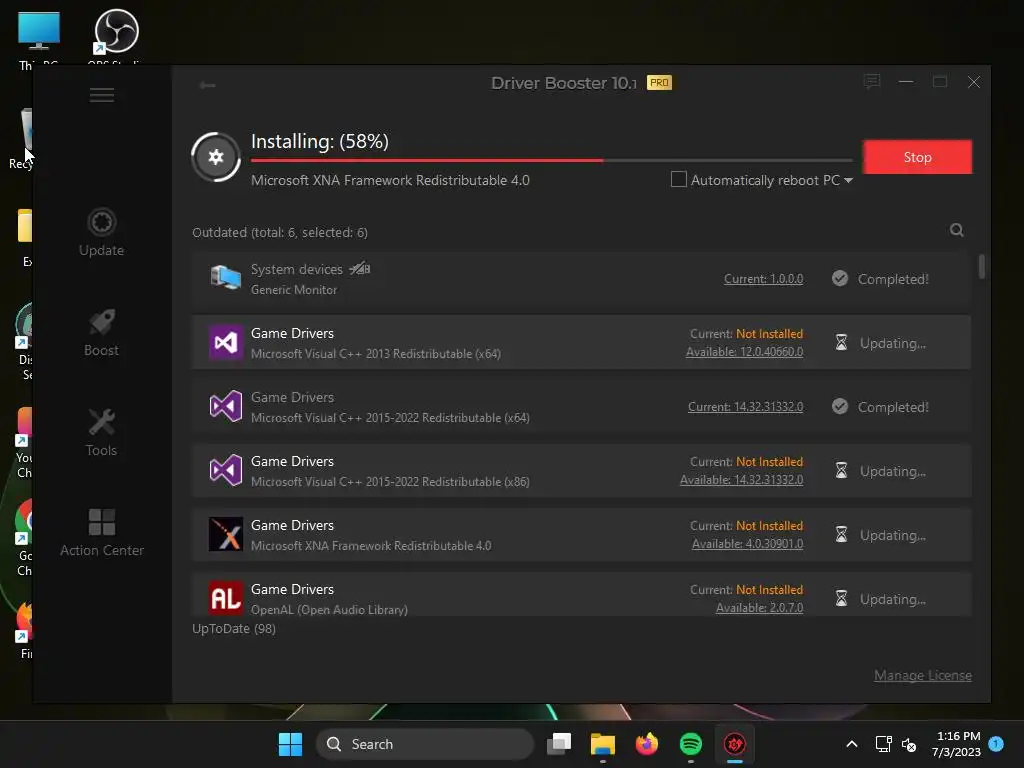1024x768 pixels.
Task: Open Firefox from taskbar
Action: click(x=647, y=744)
